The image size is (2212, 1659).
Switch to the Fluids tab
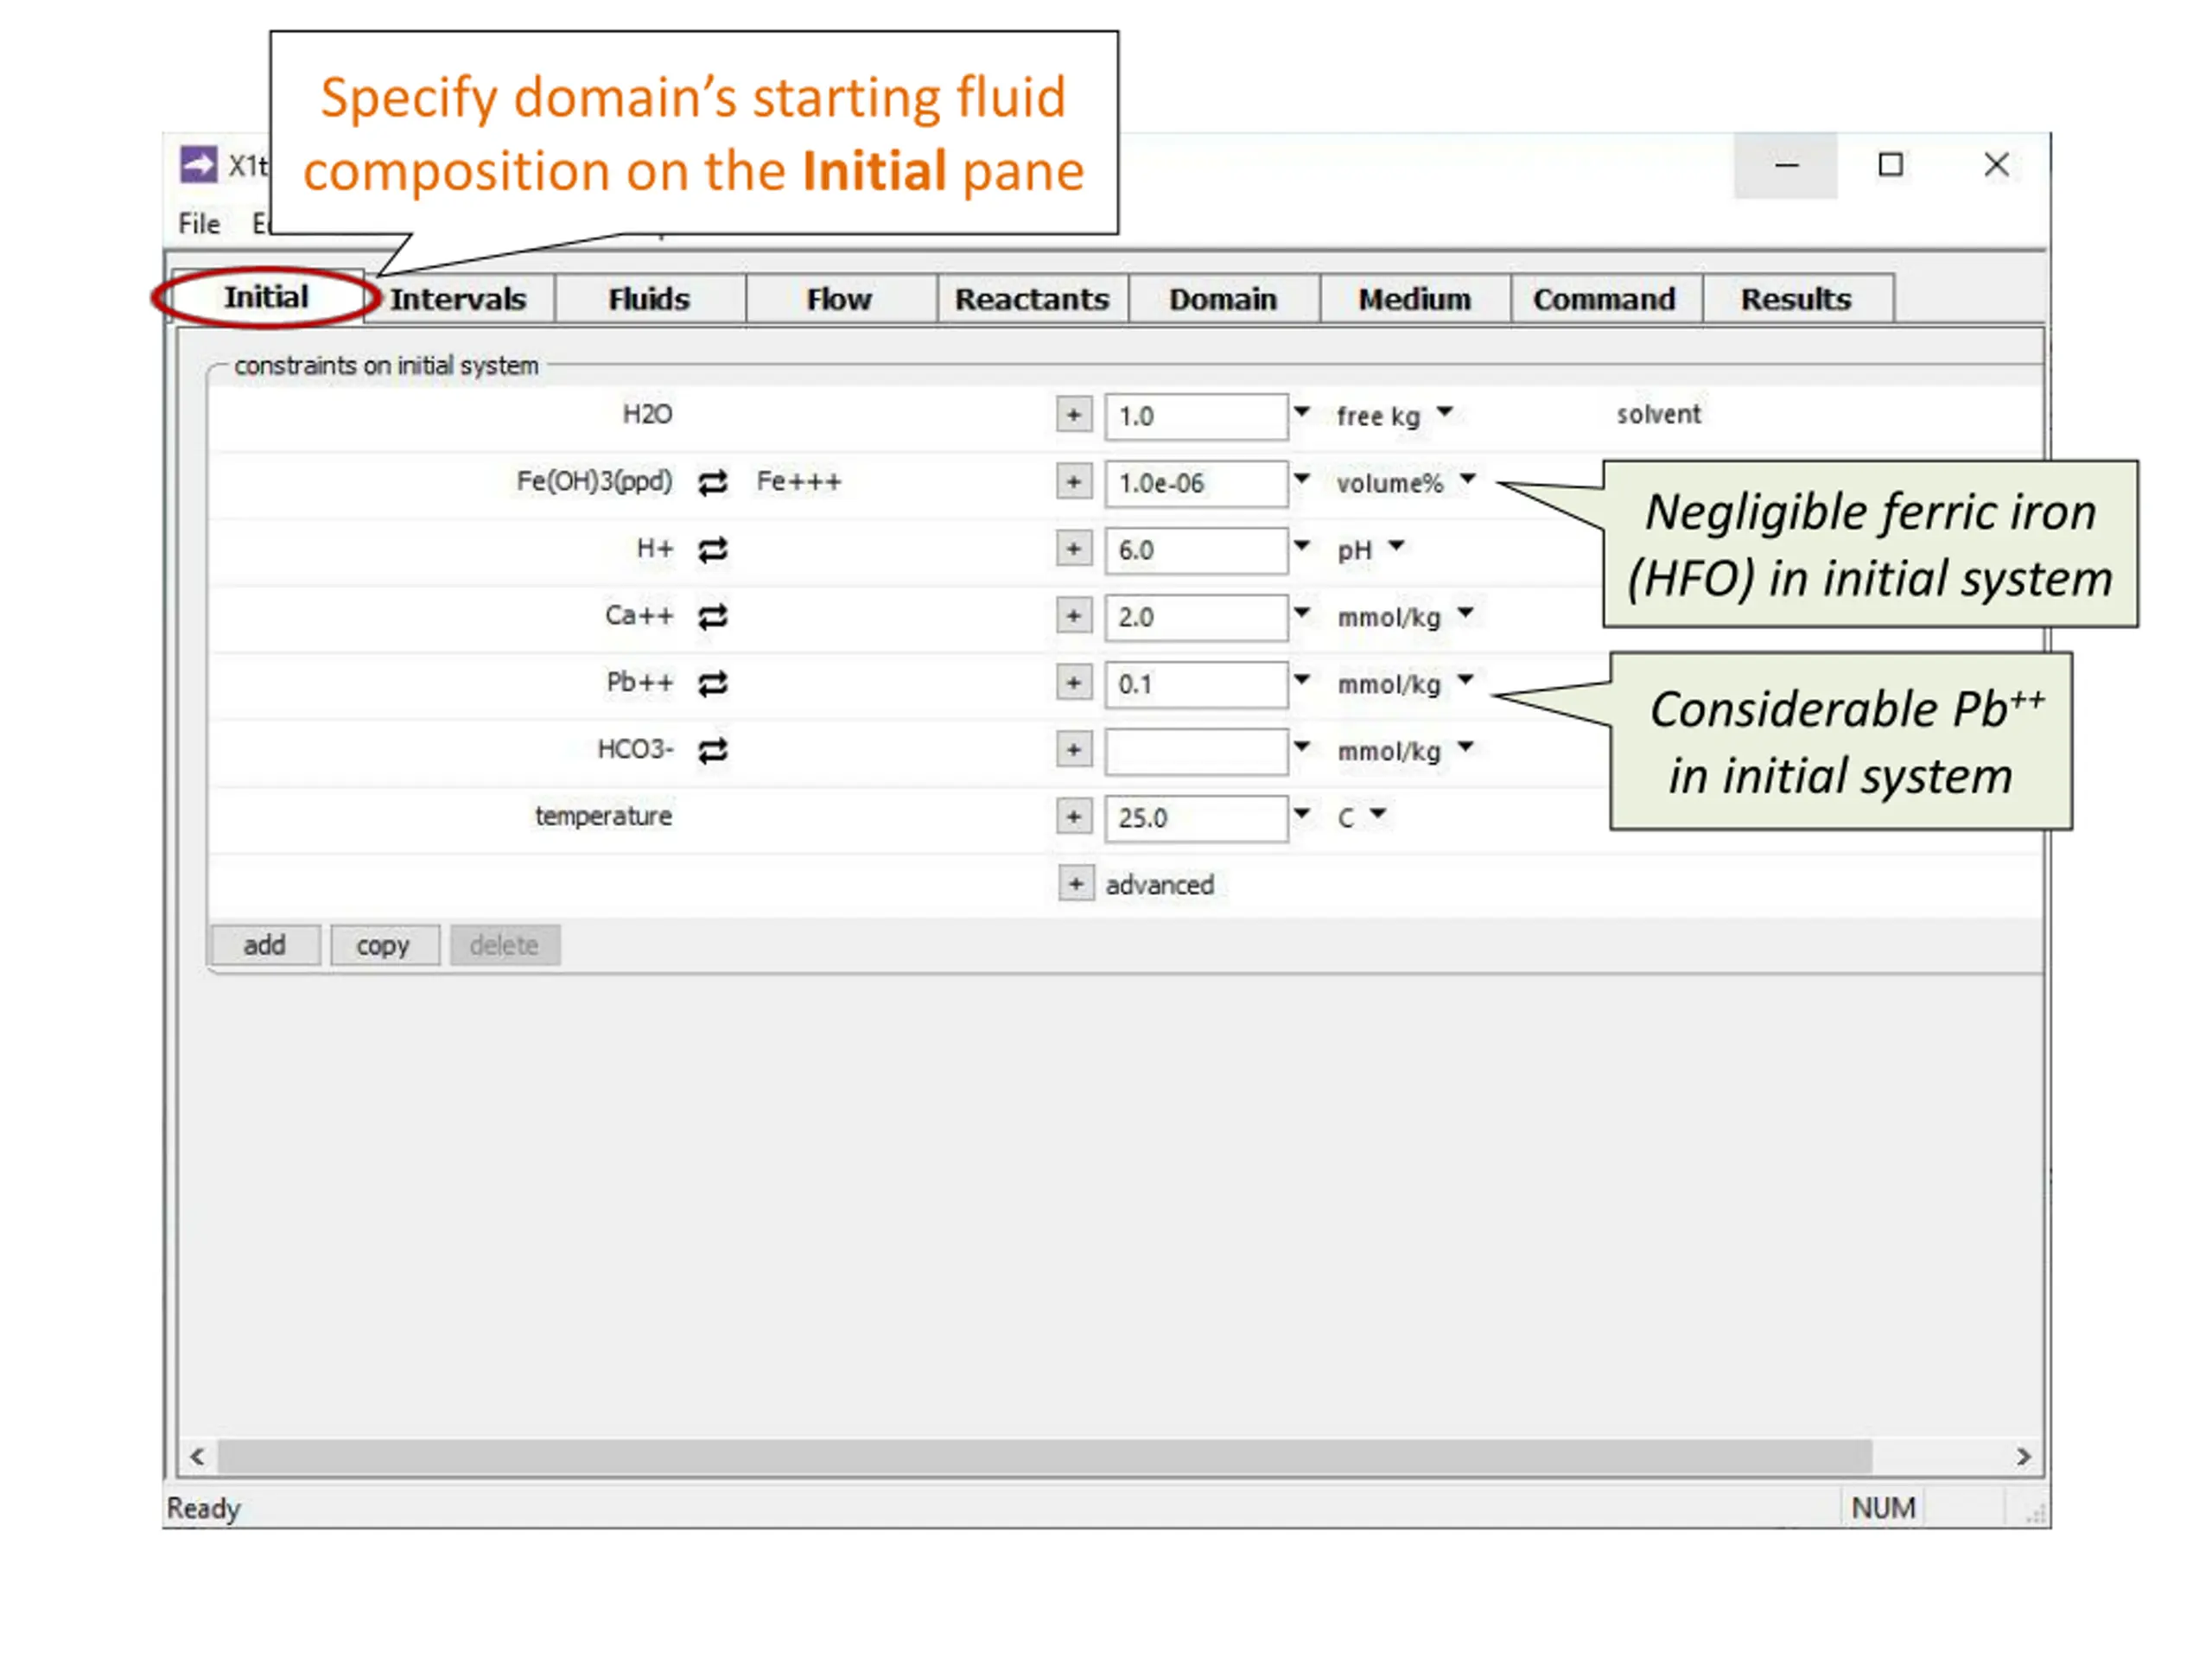click(x=650, y=299)
